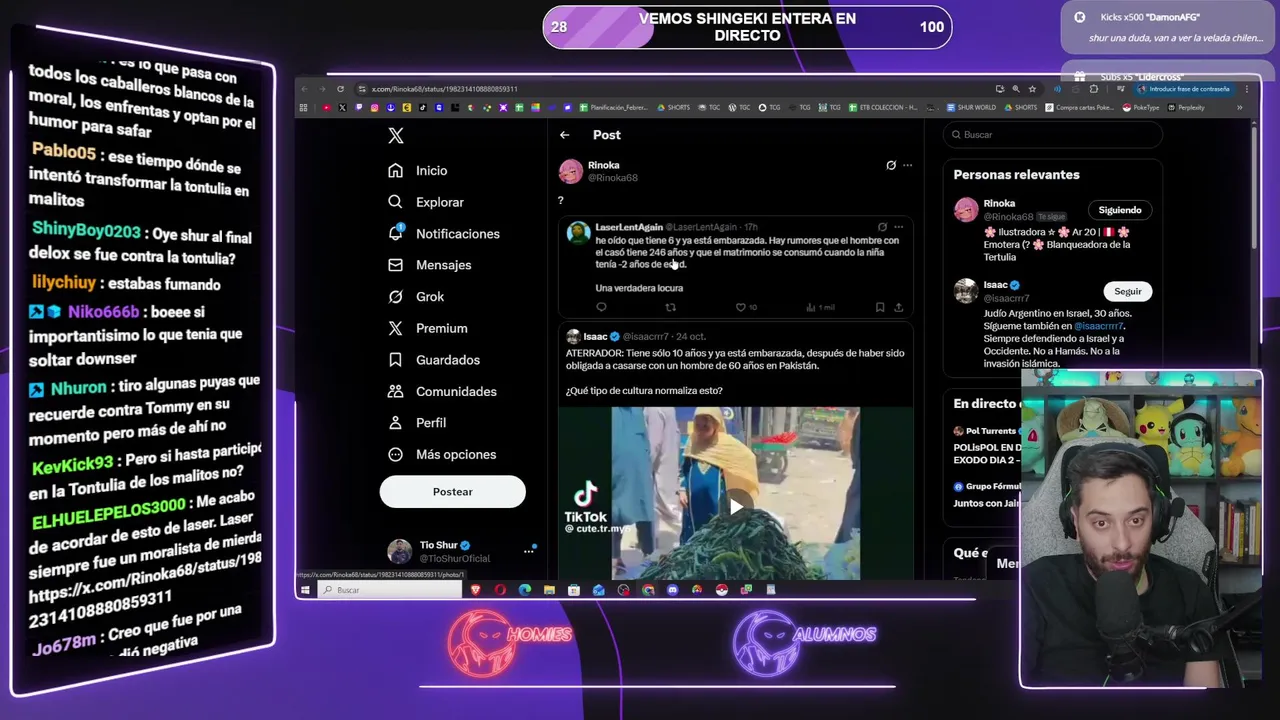Open the @isaacrrr7 link in Isaac's bio
The image size is (1280, 720).
tap(1099, 326)
